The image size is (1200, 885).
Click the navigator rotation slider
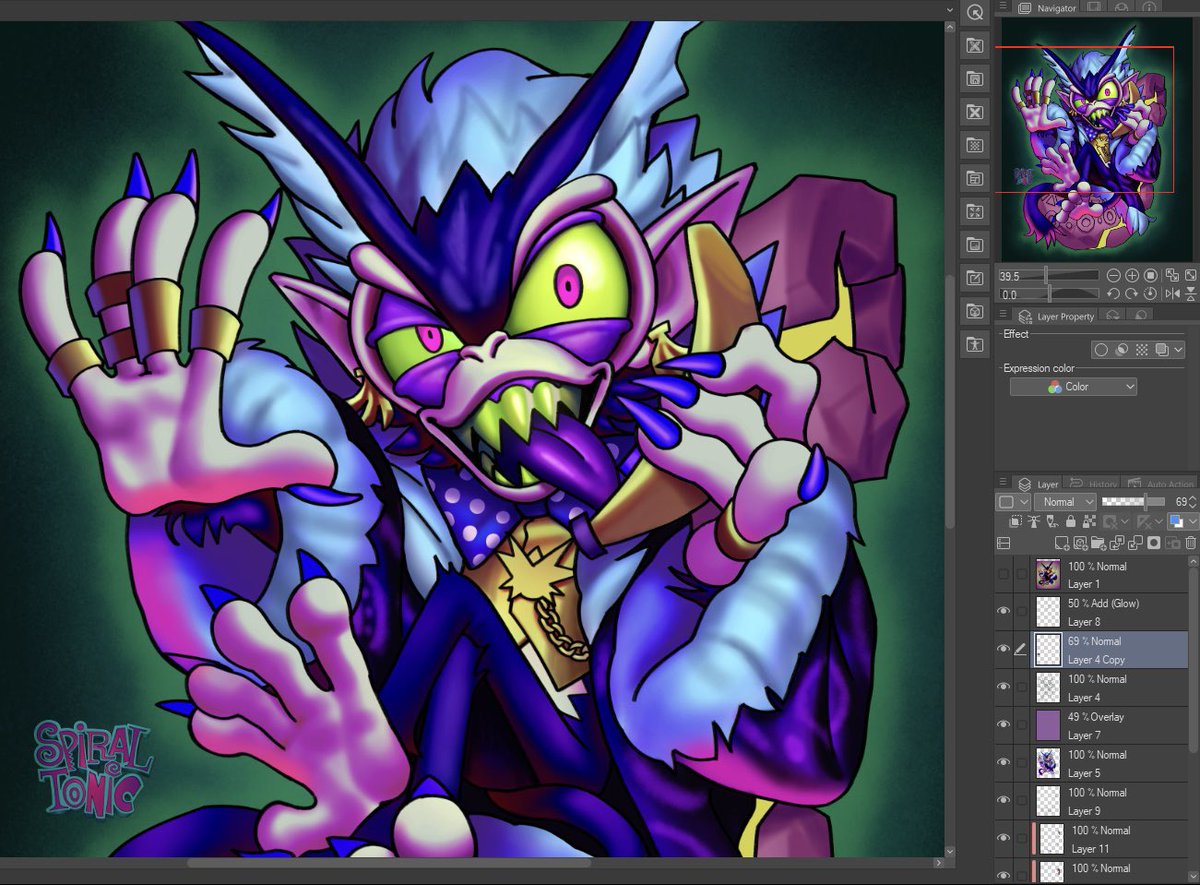(1049, 294)
